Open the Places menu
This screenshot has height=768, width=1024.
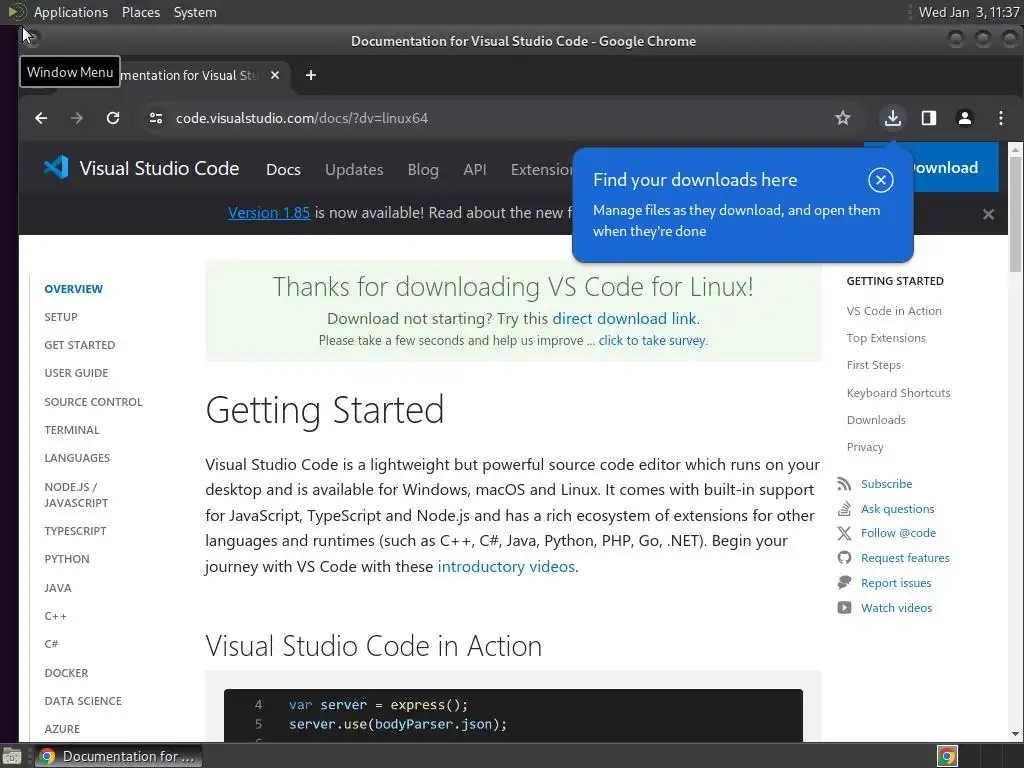[140, 12]
